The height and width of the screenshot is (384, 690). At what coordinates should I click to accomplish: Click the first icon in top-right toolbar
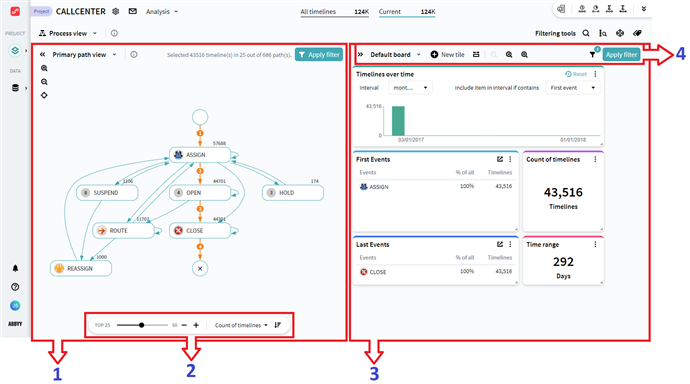point(562,9)
